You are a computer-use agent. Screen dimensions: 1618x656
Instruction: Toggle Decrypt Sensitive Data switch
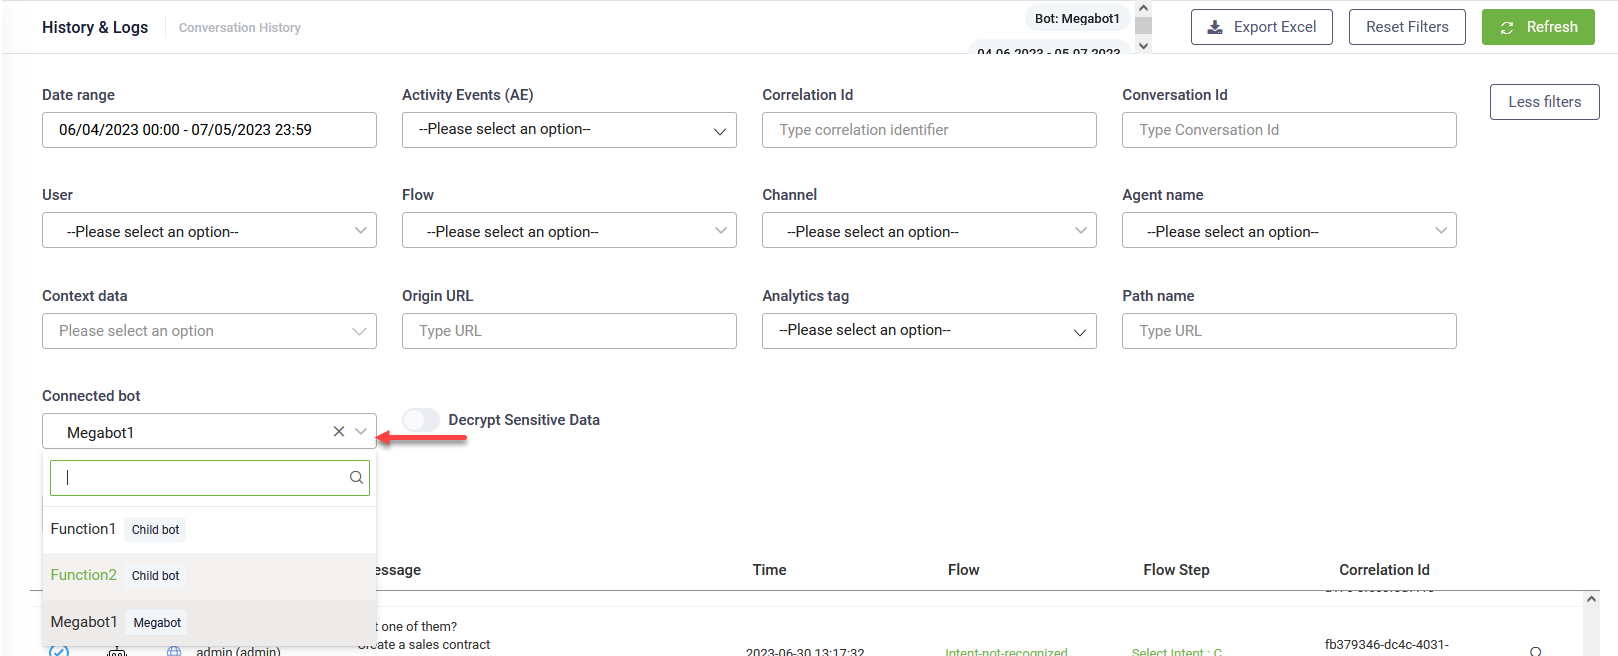[x=421, y=420]
